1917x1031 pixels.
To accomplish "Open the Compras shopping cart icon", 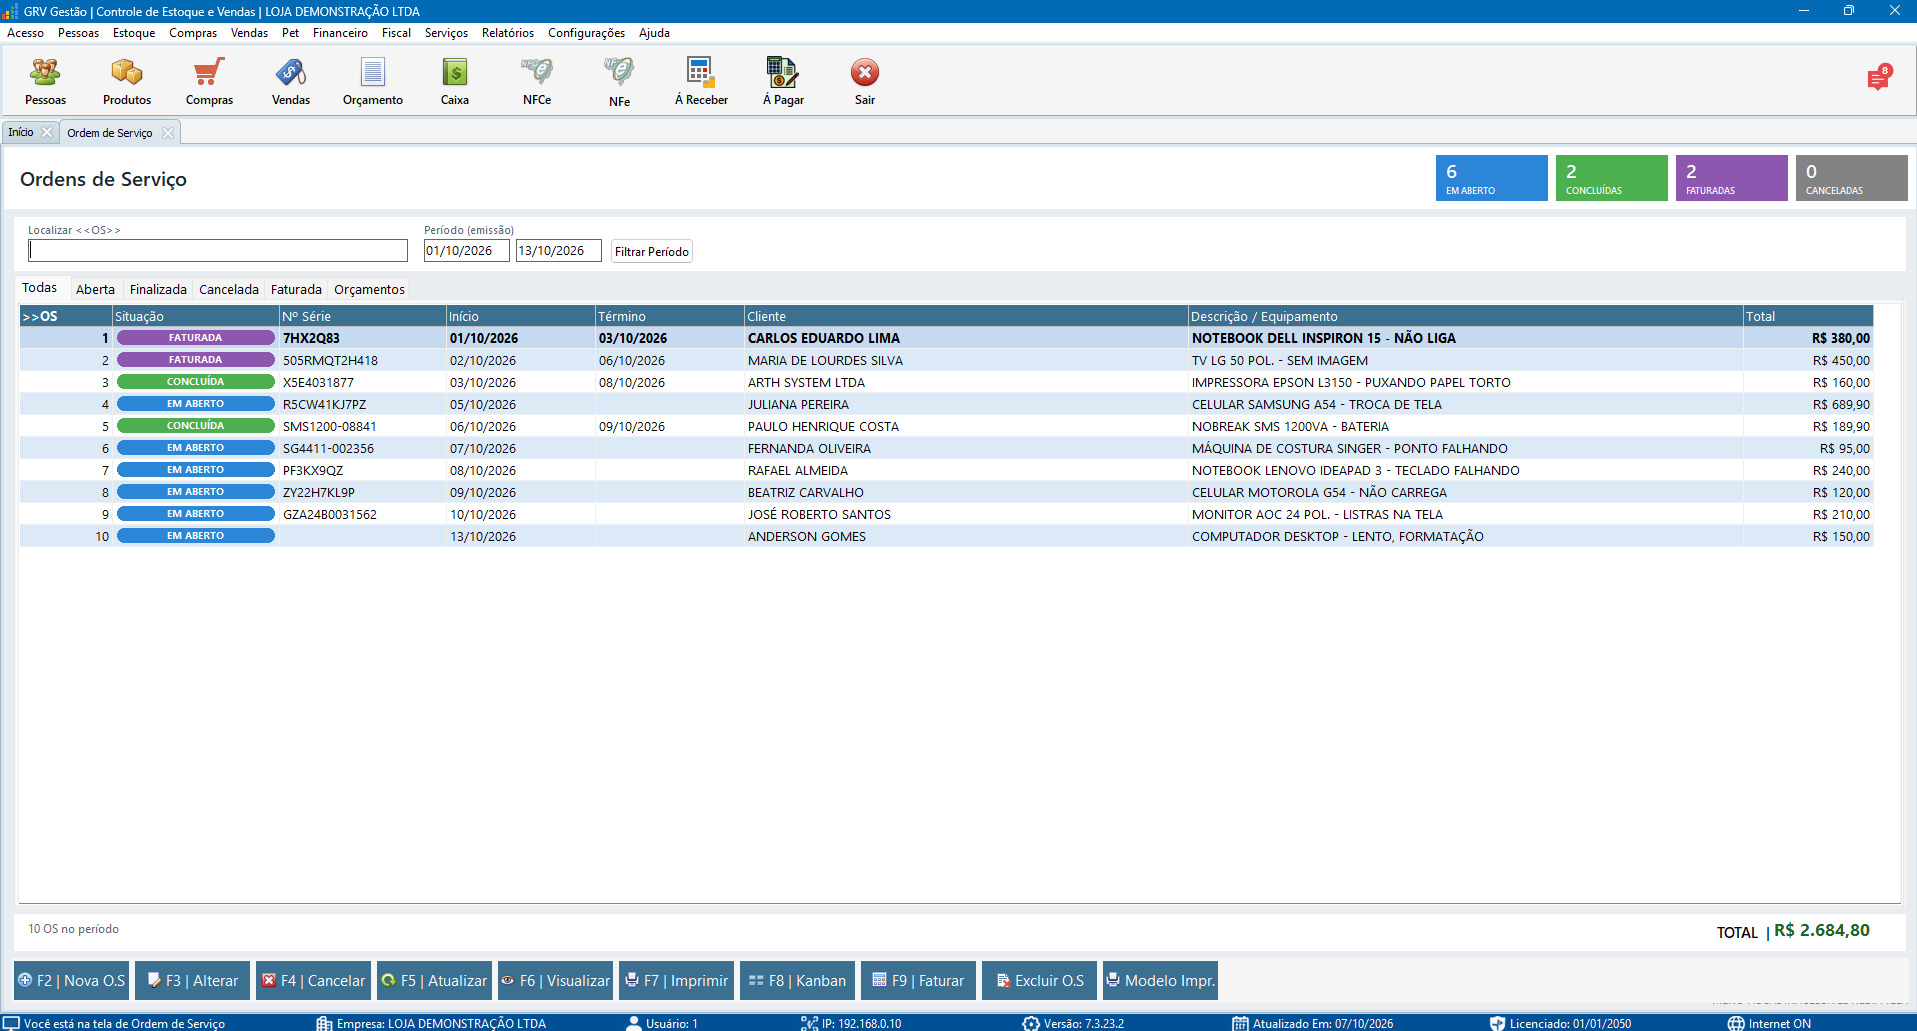I will click(209, 81).
